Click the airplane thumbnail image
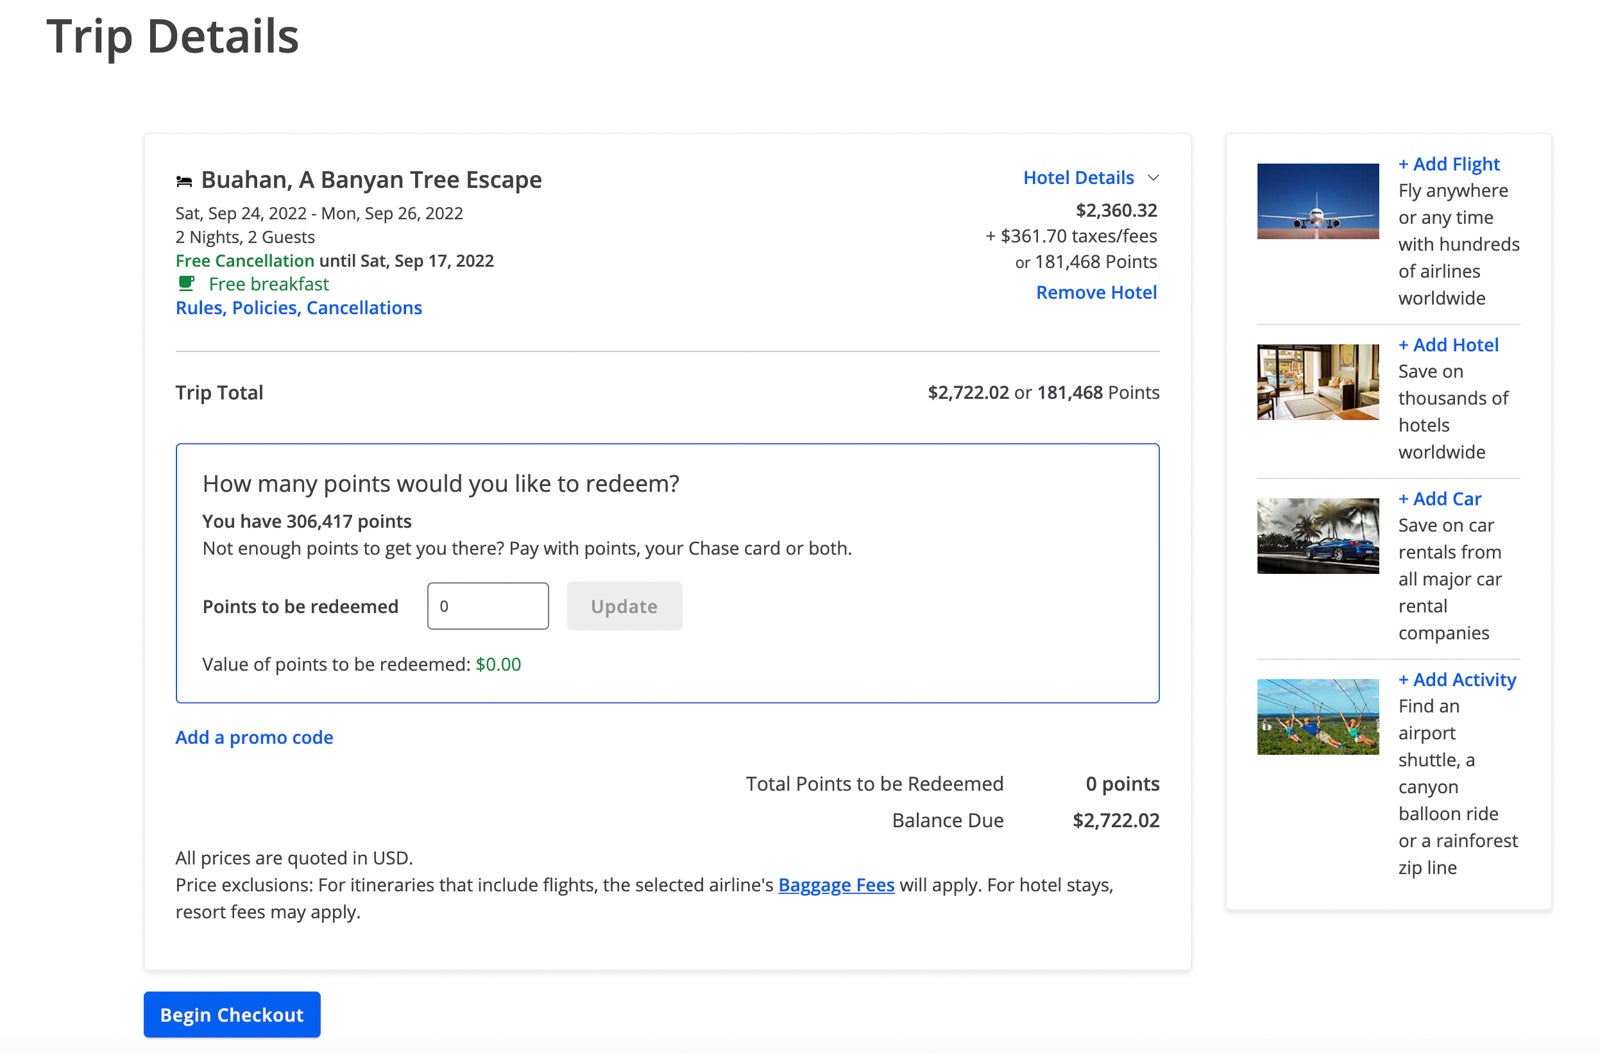This screenshot has height=1053, width=1600. click(1317, 201)
